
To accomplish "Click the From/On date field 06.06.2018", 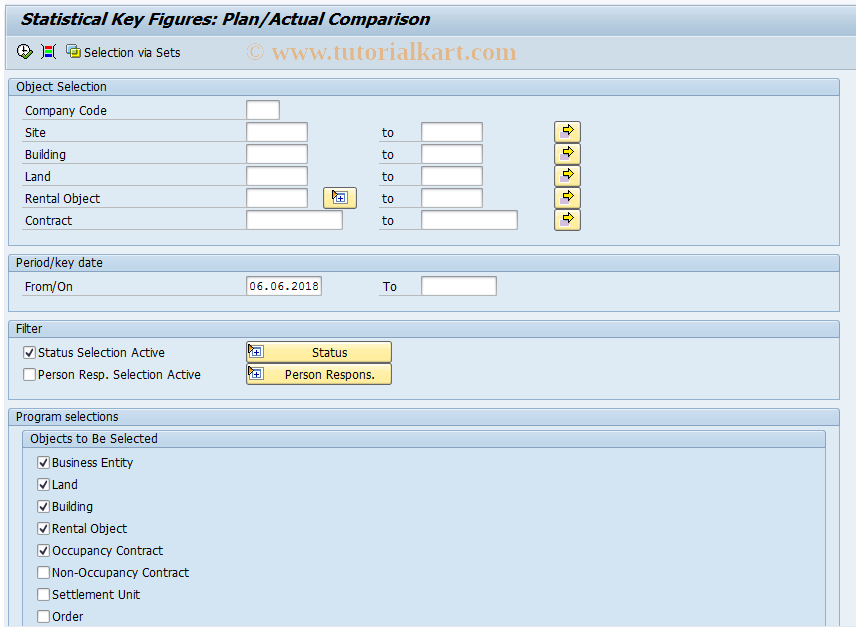I will [284, 286].
